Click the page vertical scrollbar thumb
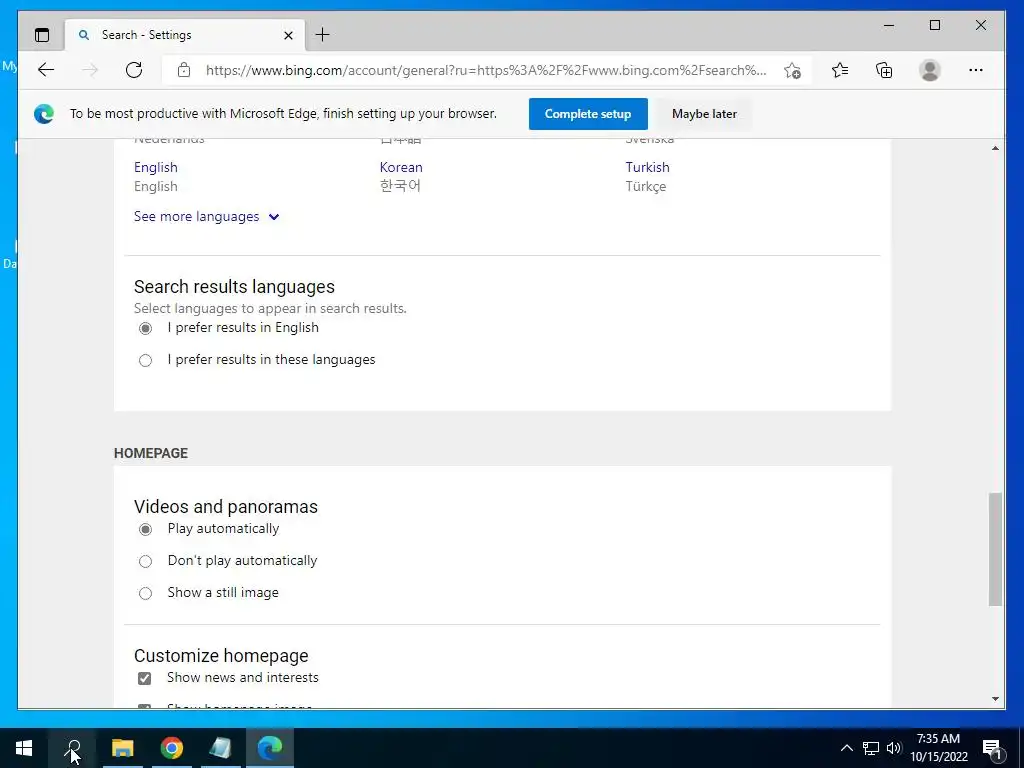The height and width of the screenshot is (768, 1024). (x=995, y=549)
